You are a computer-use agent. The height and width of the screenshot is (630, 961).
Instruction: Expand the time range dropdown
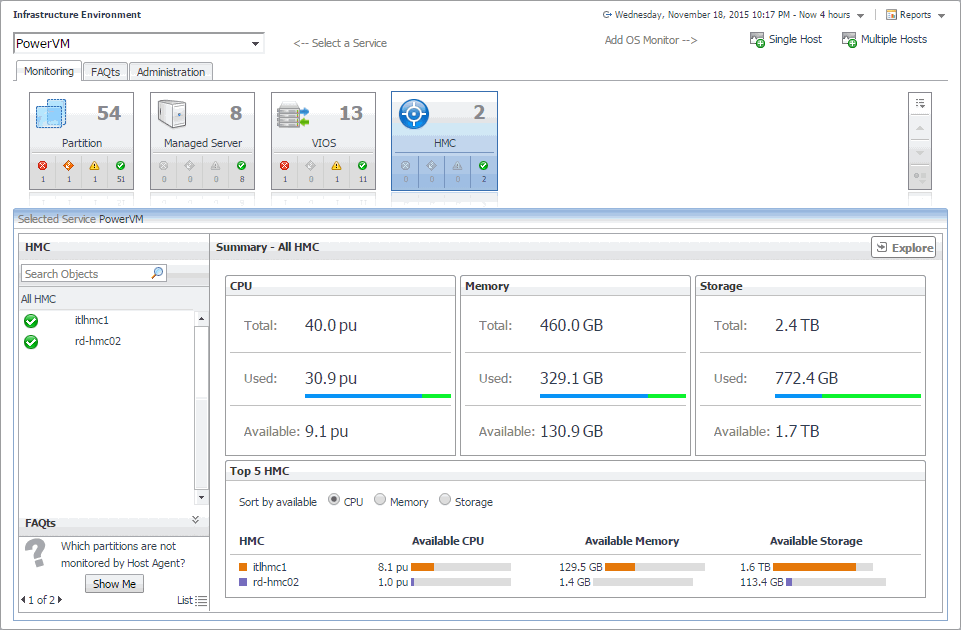[x=861, y=16]
